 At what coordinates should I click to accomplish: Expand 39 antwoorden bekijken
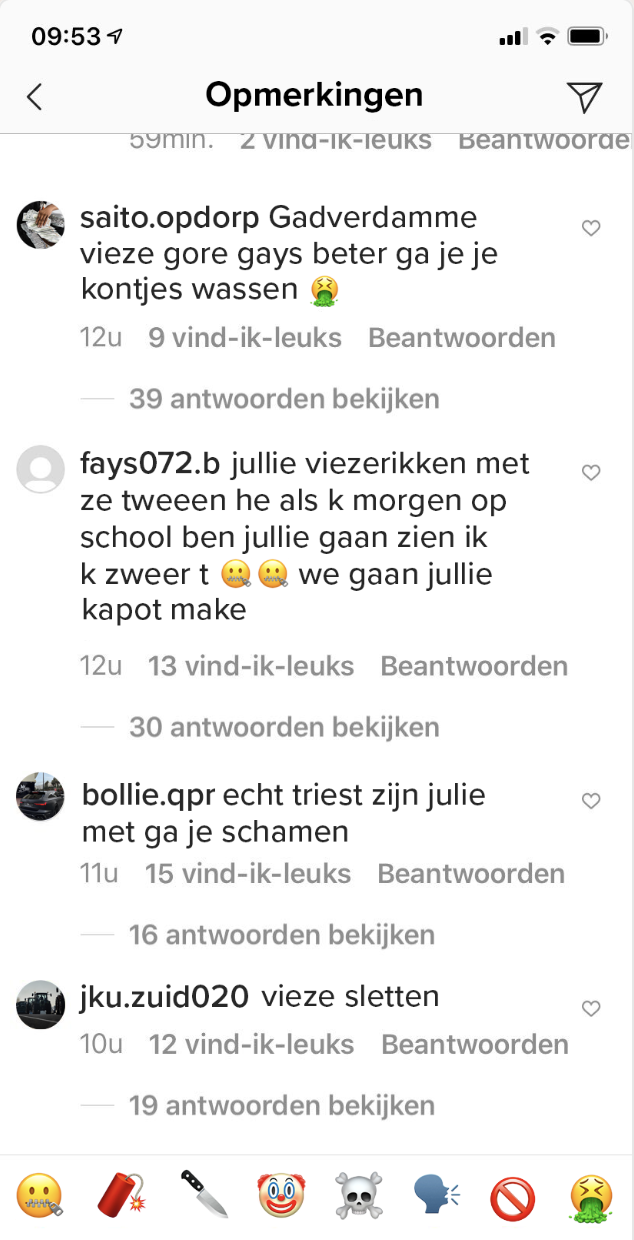[284, 399]
